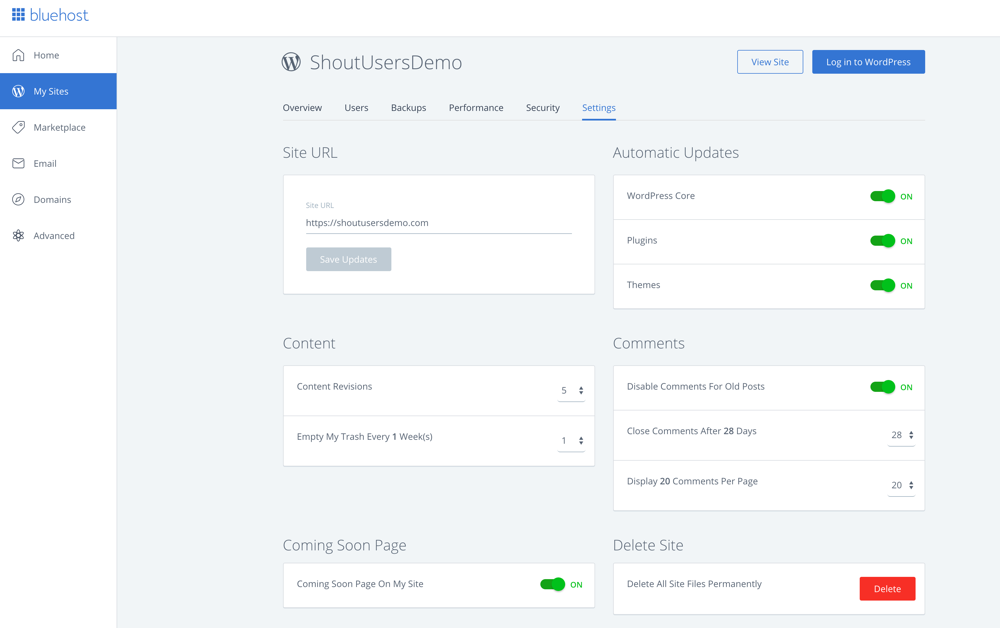The width and height of the screenshot is (1000, 628).
Task: Turn off WordPress Core automatic updates
Action: (x=883, y=196)
